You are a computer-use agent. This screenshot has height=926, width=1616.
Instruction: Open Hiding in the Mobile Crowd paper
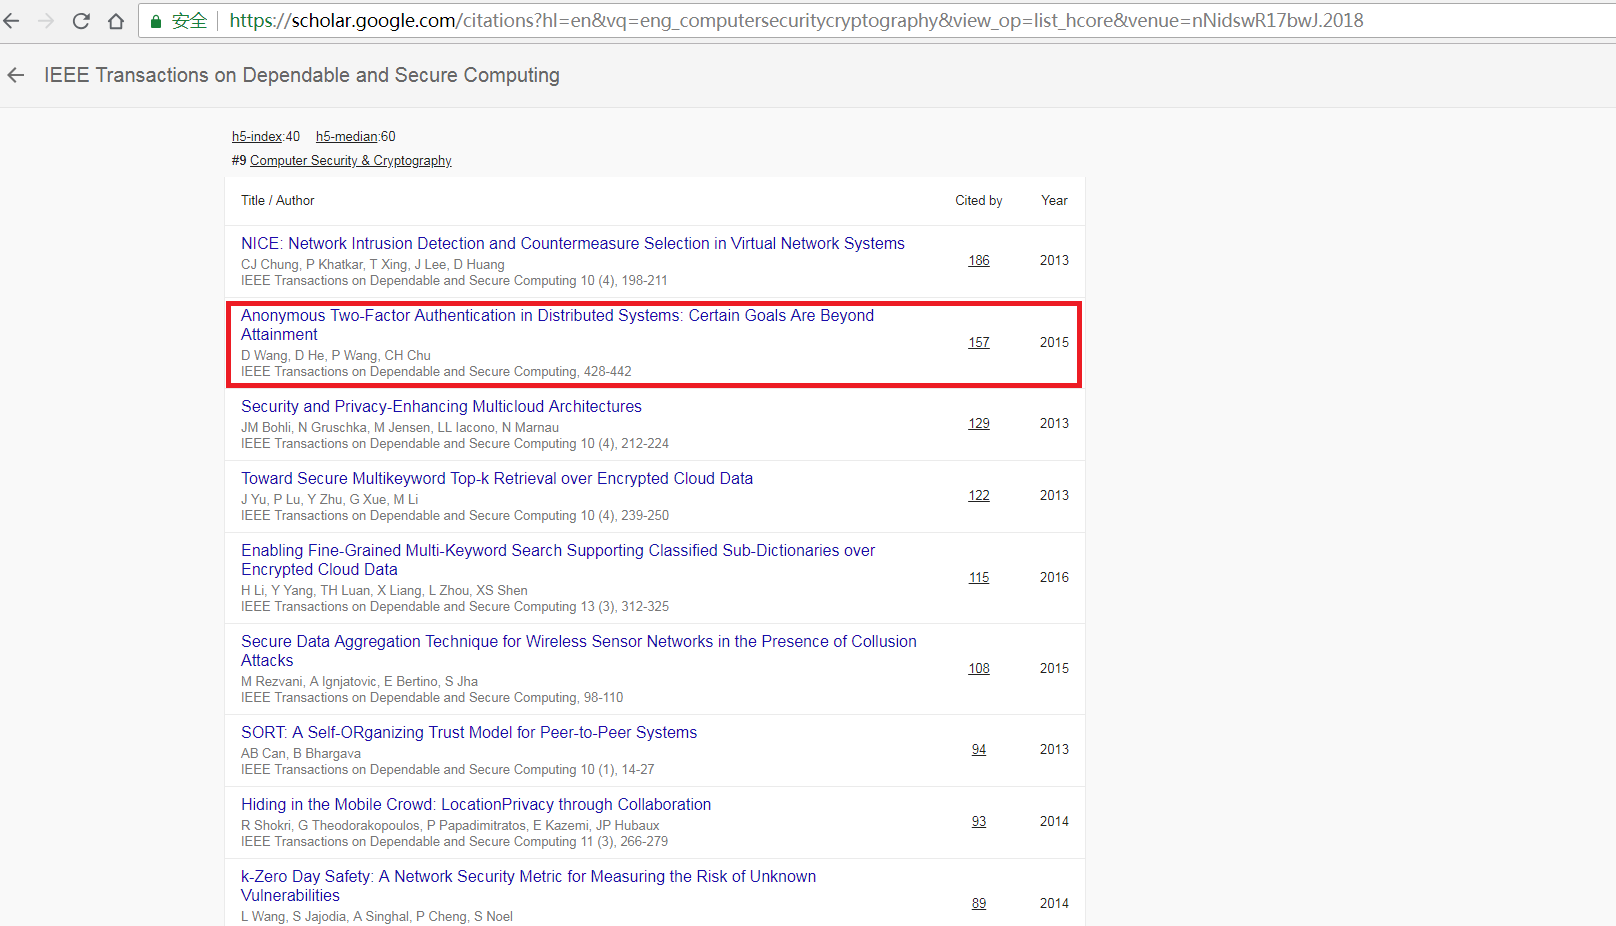476,805
